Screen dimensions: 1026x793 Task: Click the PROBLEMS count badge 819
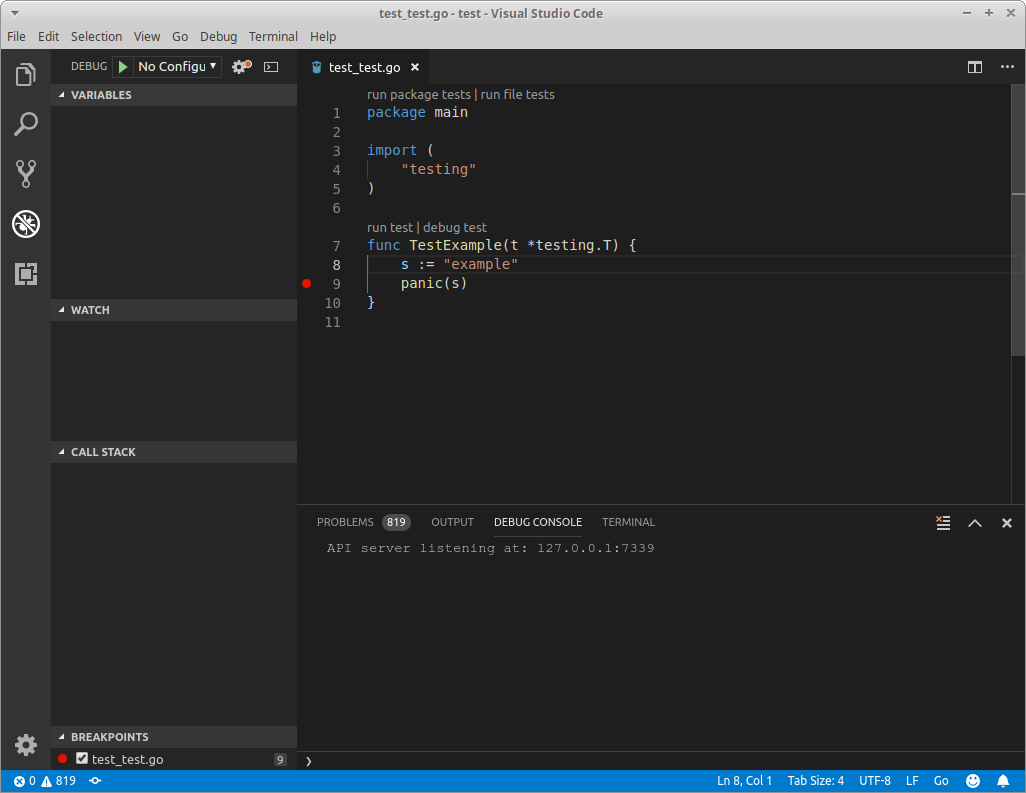tap(396, 522)
